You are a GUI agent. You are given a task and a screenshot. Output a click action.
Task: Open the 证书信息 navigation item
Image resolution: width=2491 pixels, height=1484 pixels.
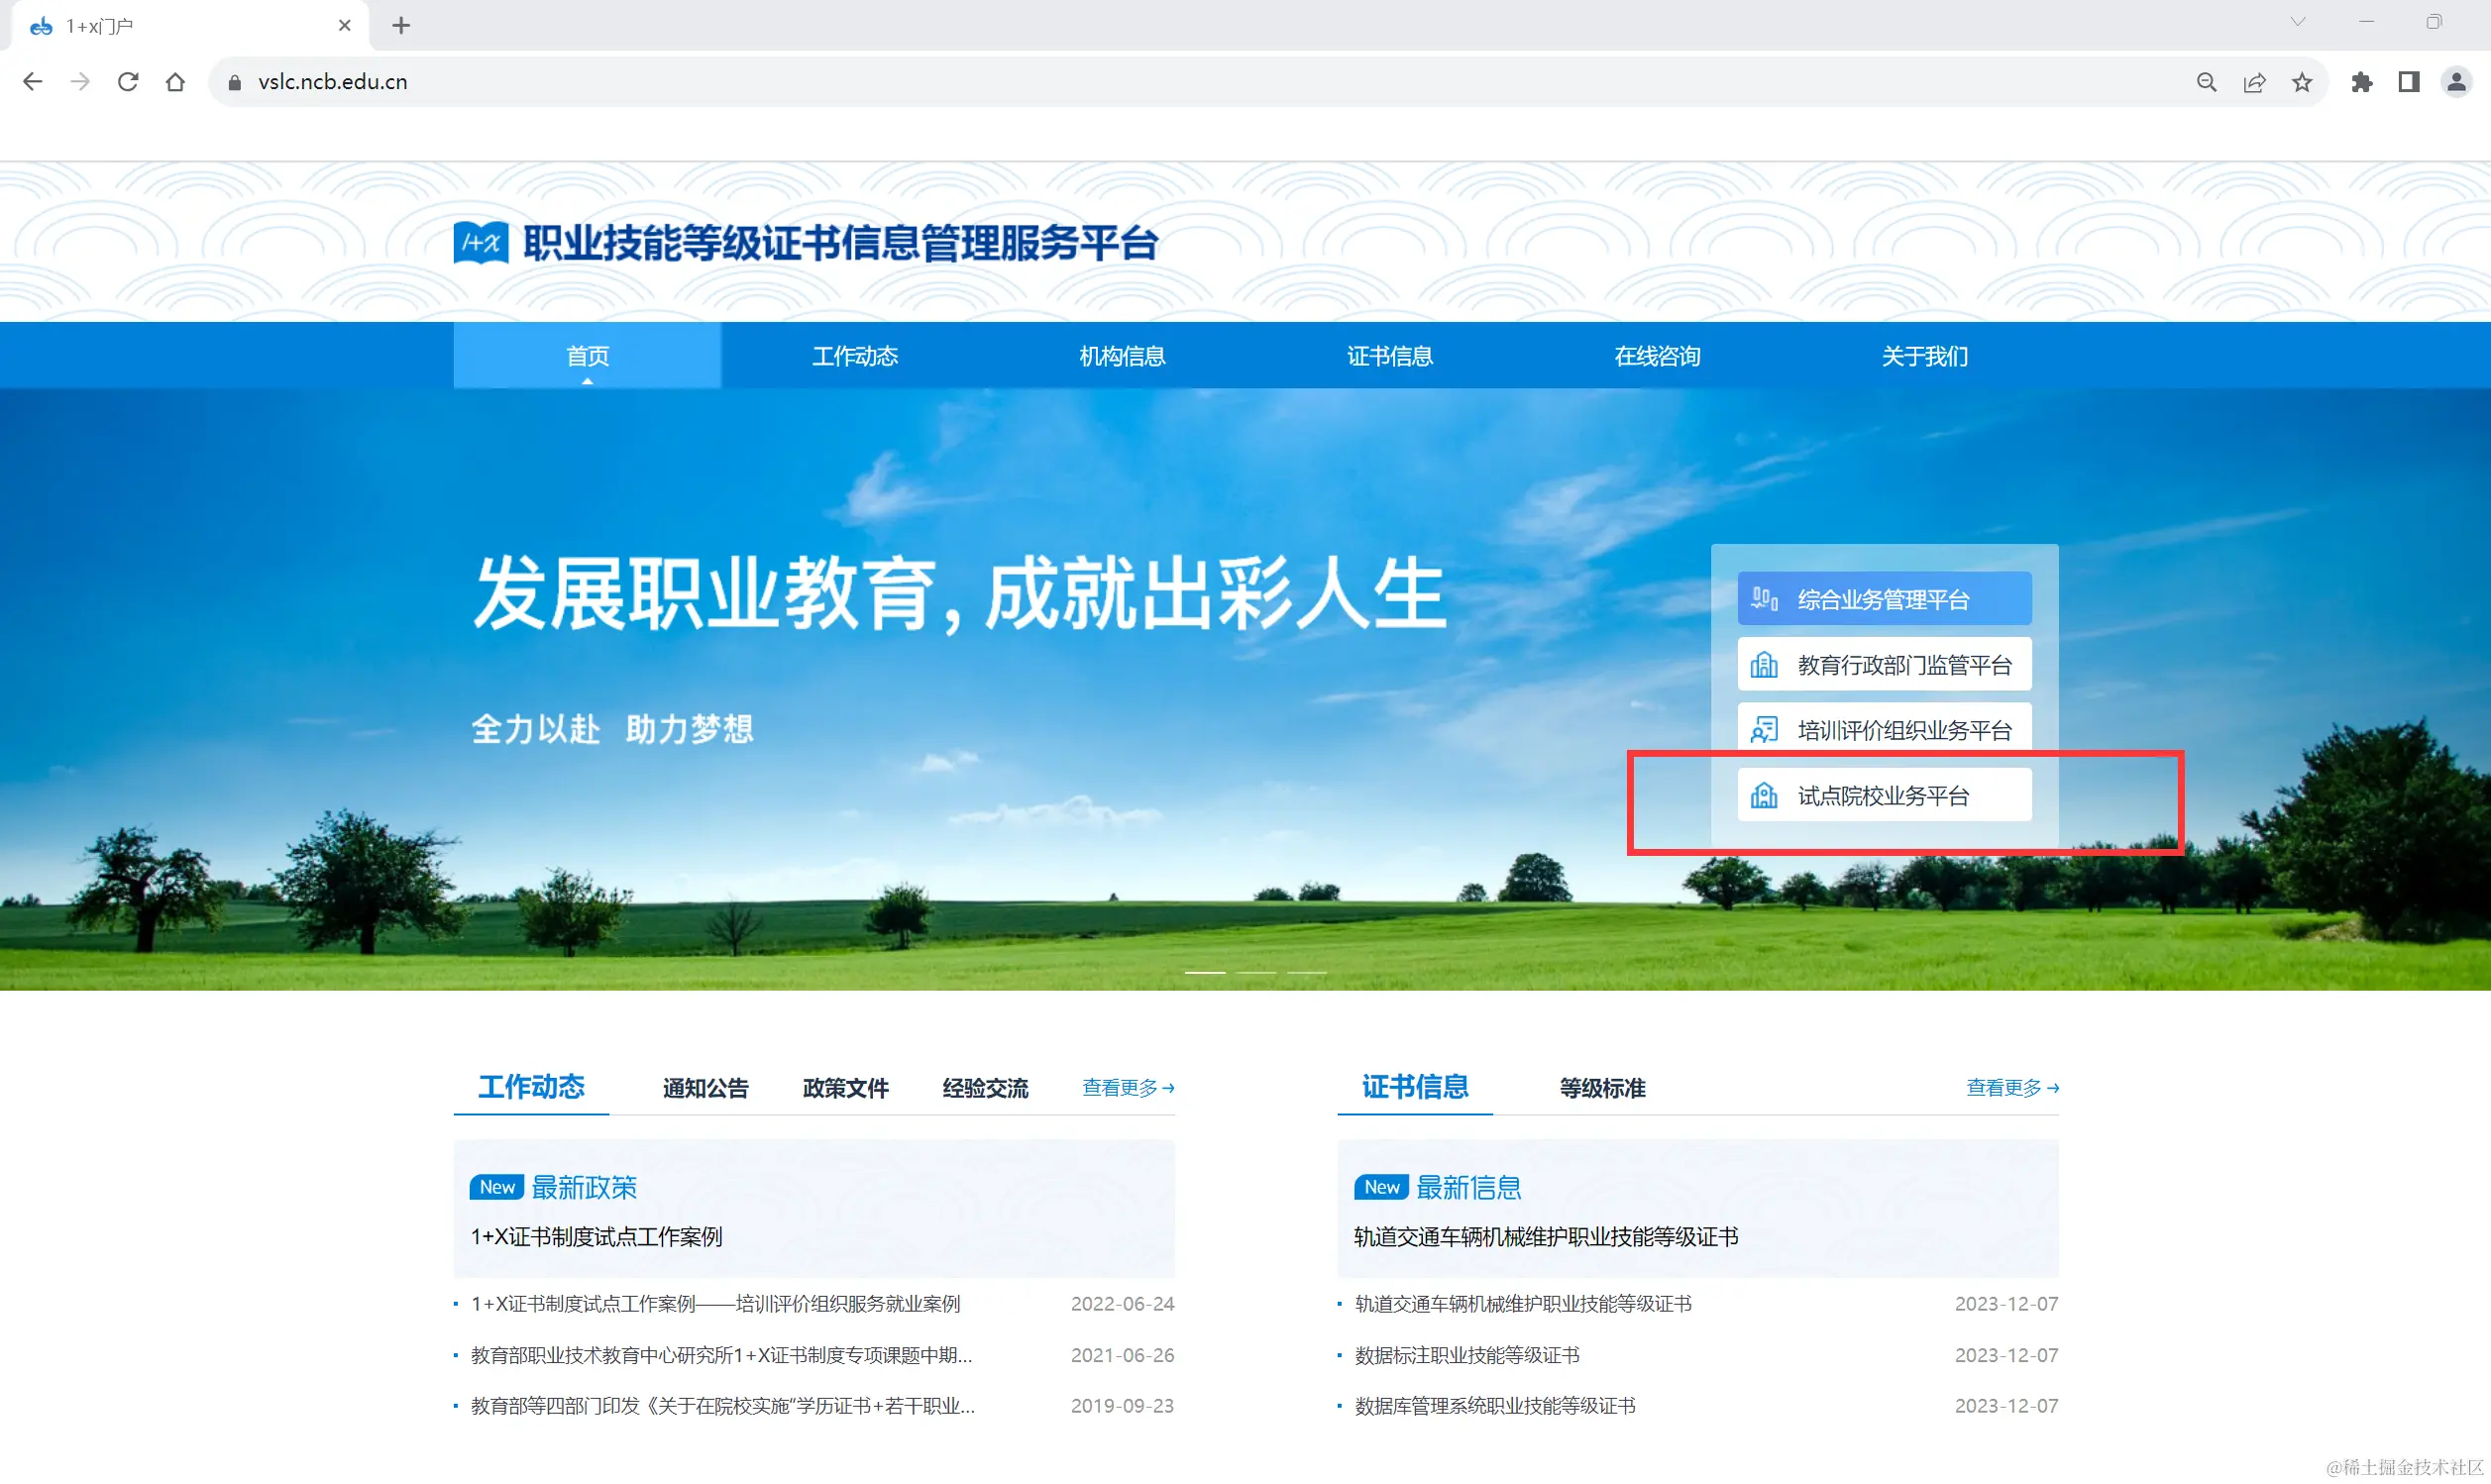click(x=1389, y=355)
